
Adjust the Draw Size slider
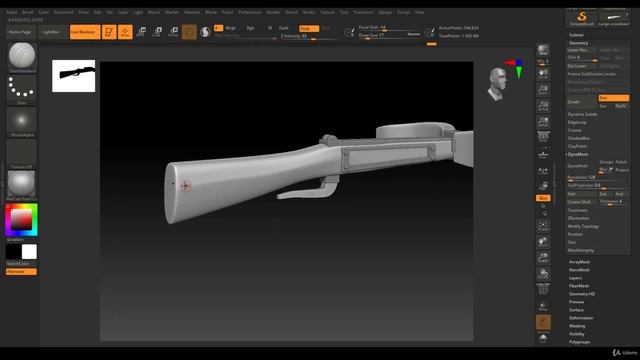click(389, 36)
